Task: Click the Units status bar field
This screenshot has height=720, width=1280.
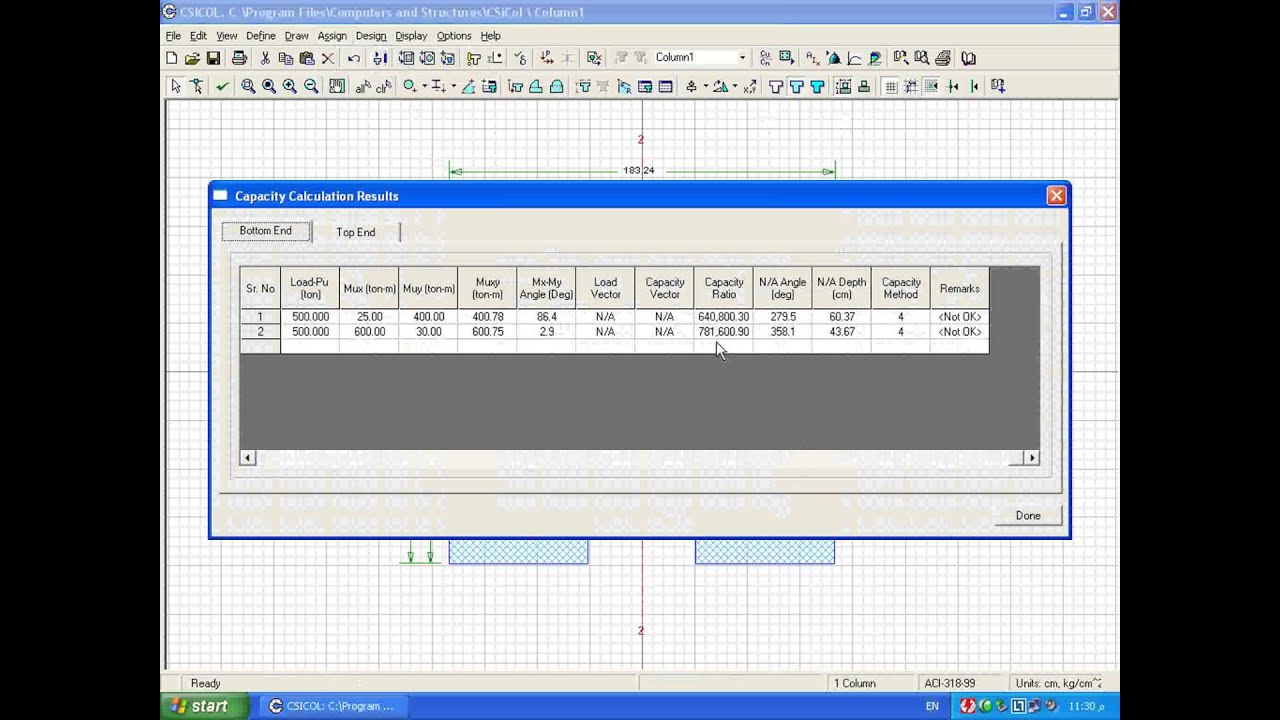Action: tap(1060, 683)
